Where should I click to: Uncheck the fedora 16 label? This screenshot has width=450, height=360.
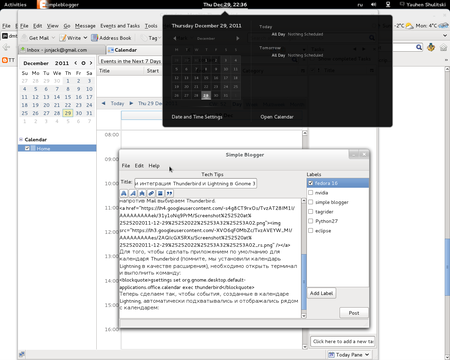(x=311, y=183)
